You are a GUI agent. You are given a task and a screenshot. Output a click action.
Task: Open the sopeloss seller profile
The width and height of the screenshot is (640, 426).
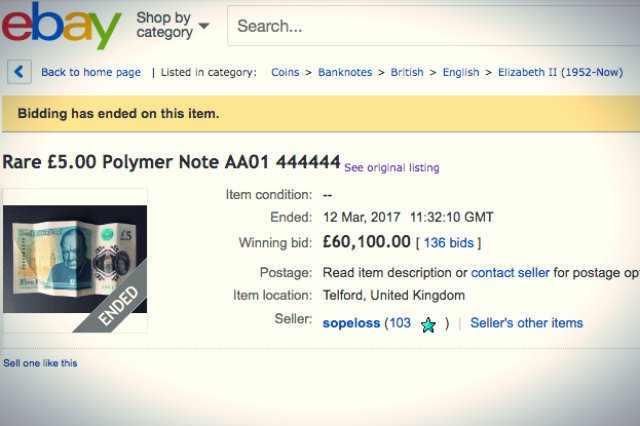coord(352,323)
